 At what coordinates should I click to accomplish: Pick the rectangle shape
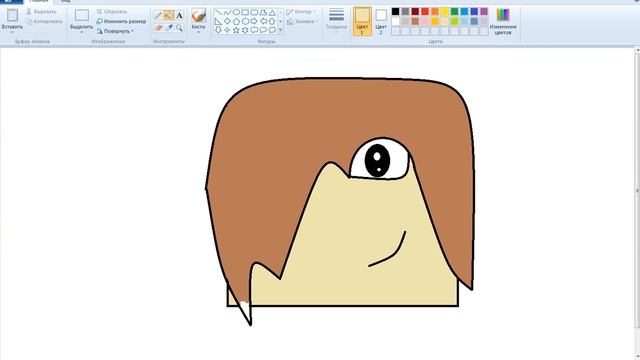[x=245, y=12]
